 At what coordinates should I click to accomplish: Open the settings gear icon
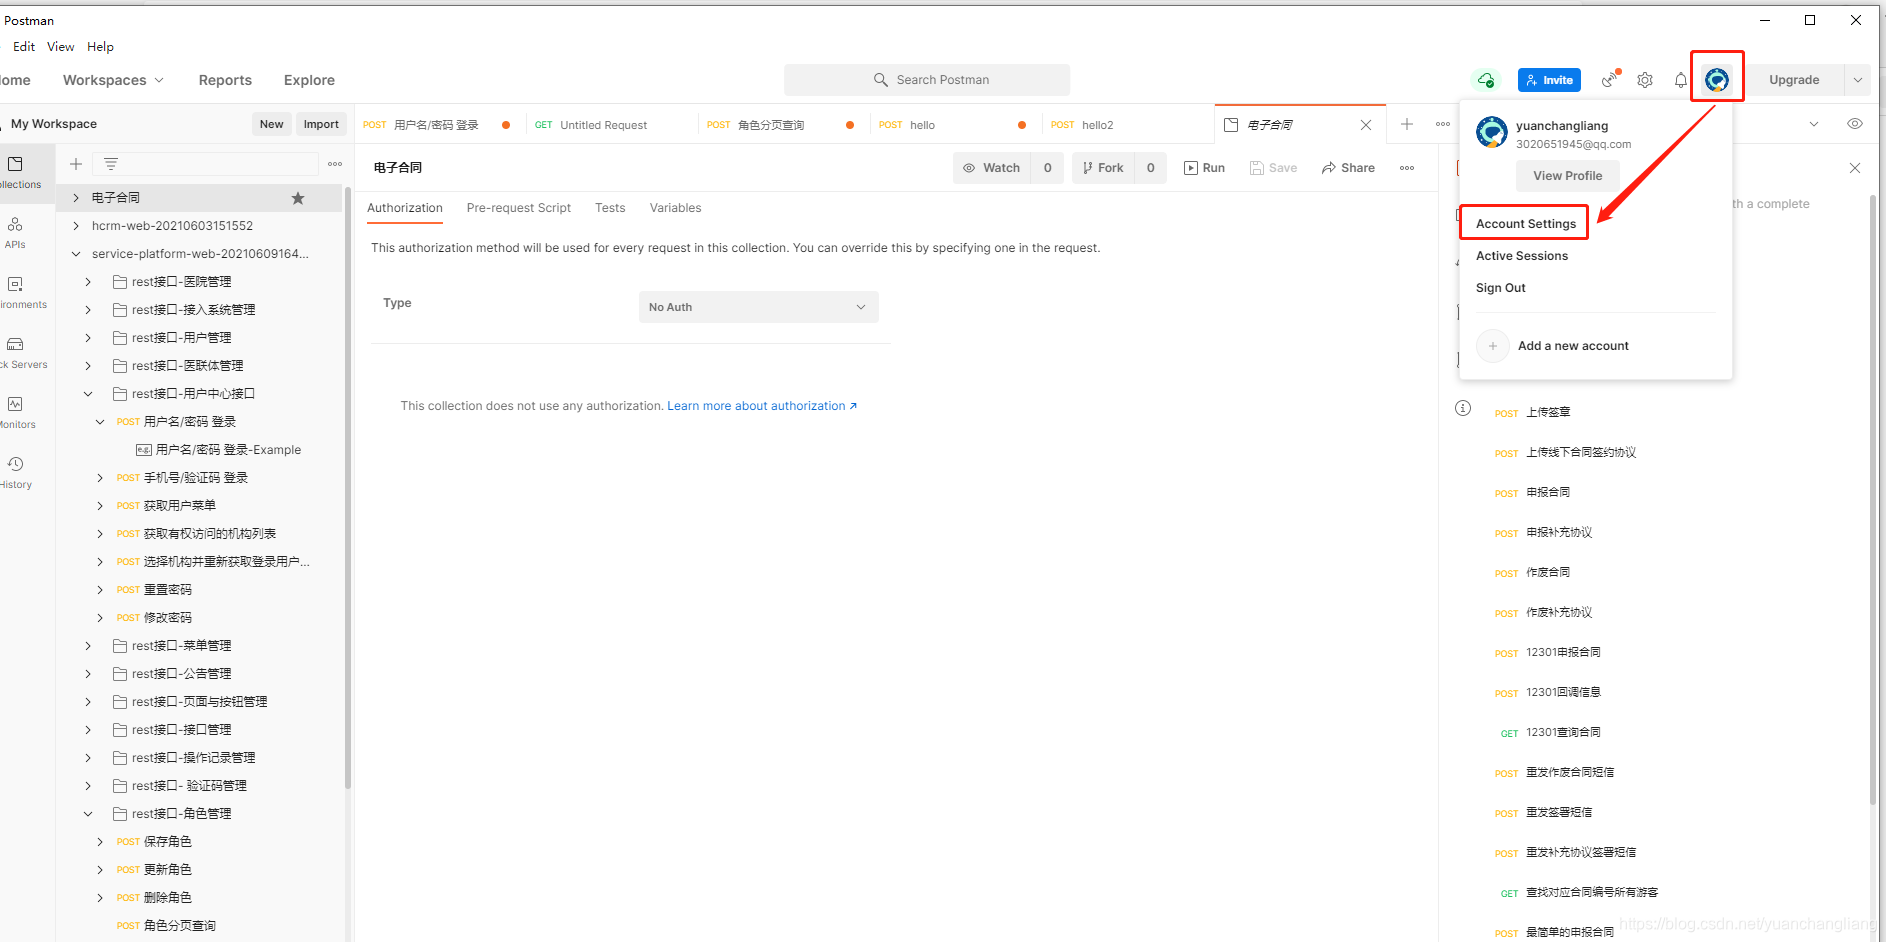(x=1645, y=80)
